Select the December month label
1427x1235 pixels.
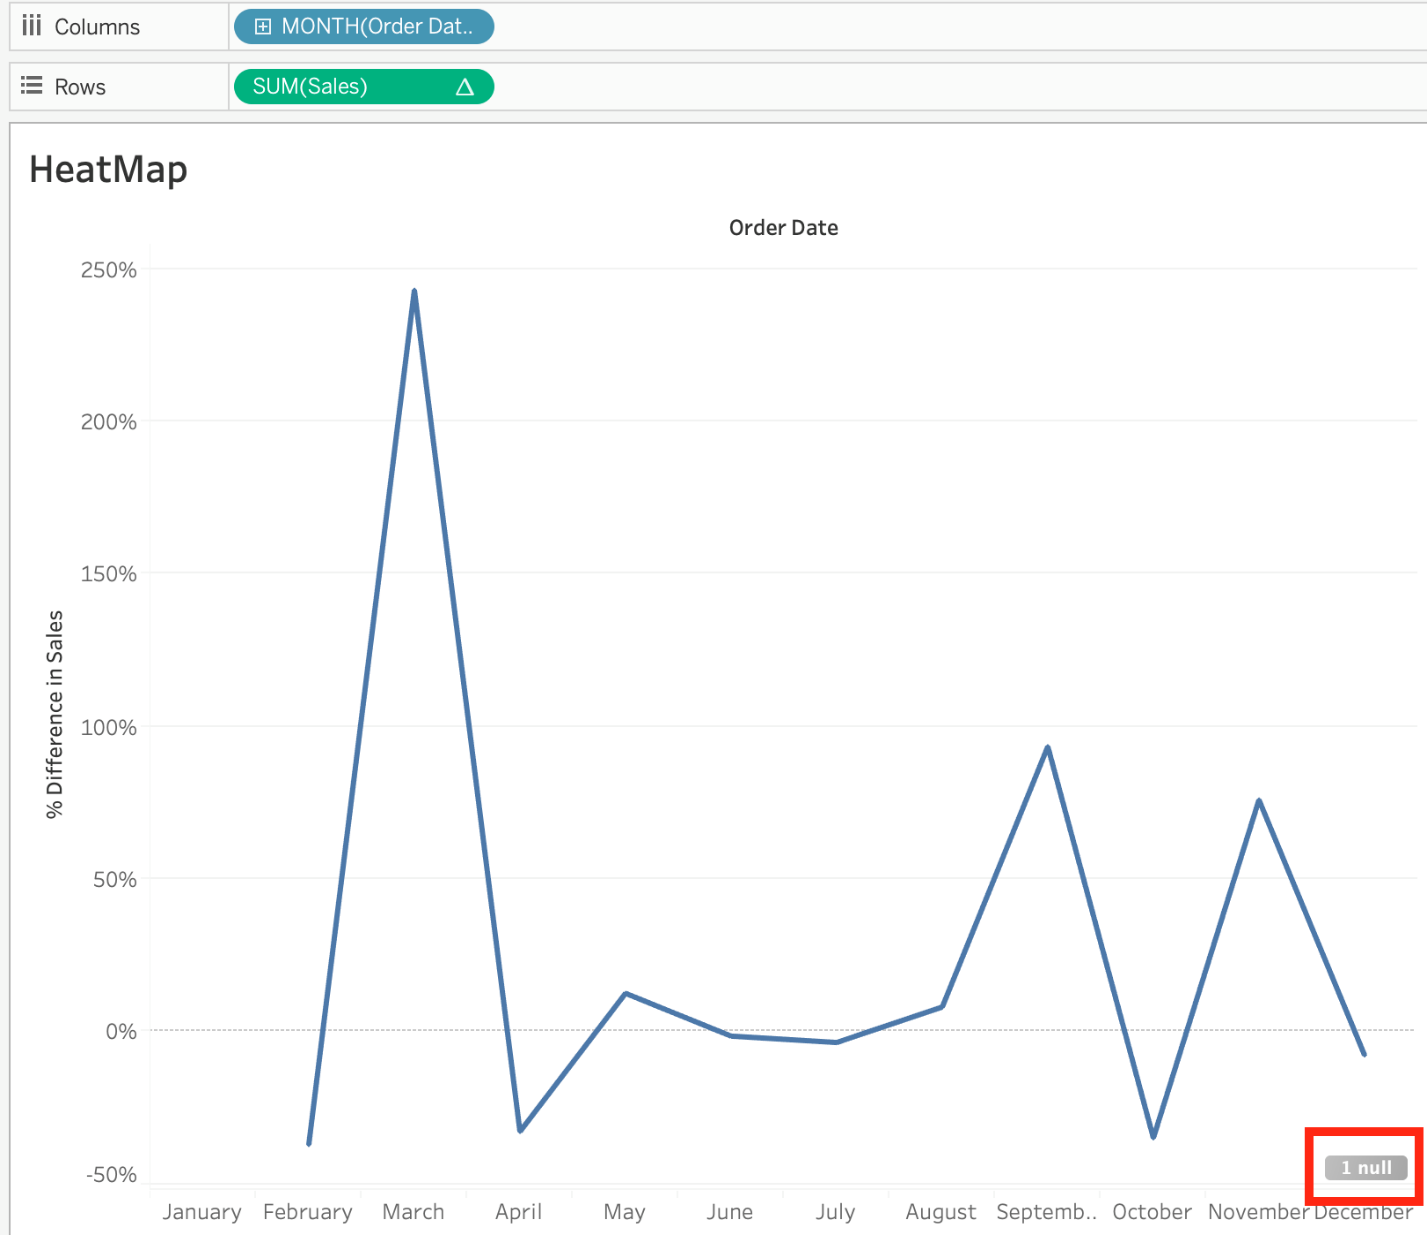click(x=1363, y=1212)
